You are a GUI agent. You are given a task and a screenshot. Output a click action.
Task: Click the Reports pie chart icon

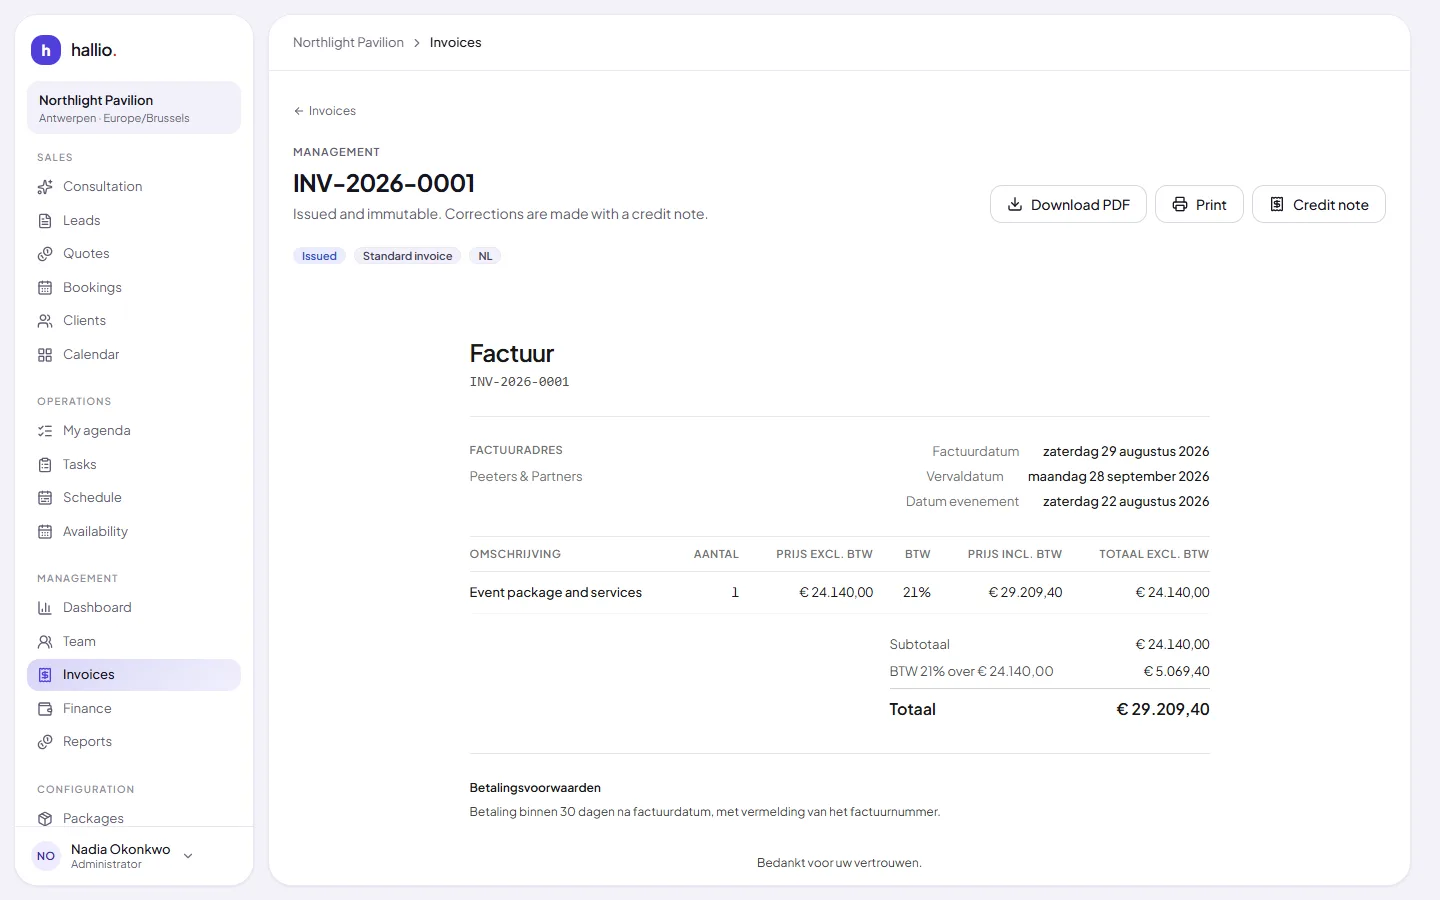45,742
